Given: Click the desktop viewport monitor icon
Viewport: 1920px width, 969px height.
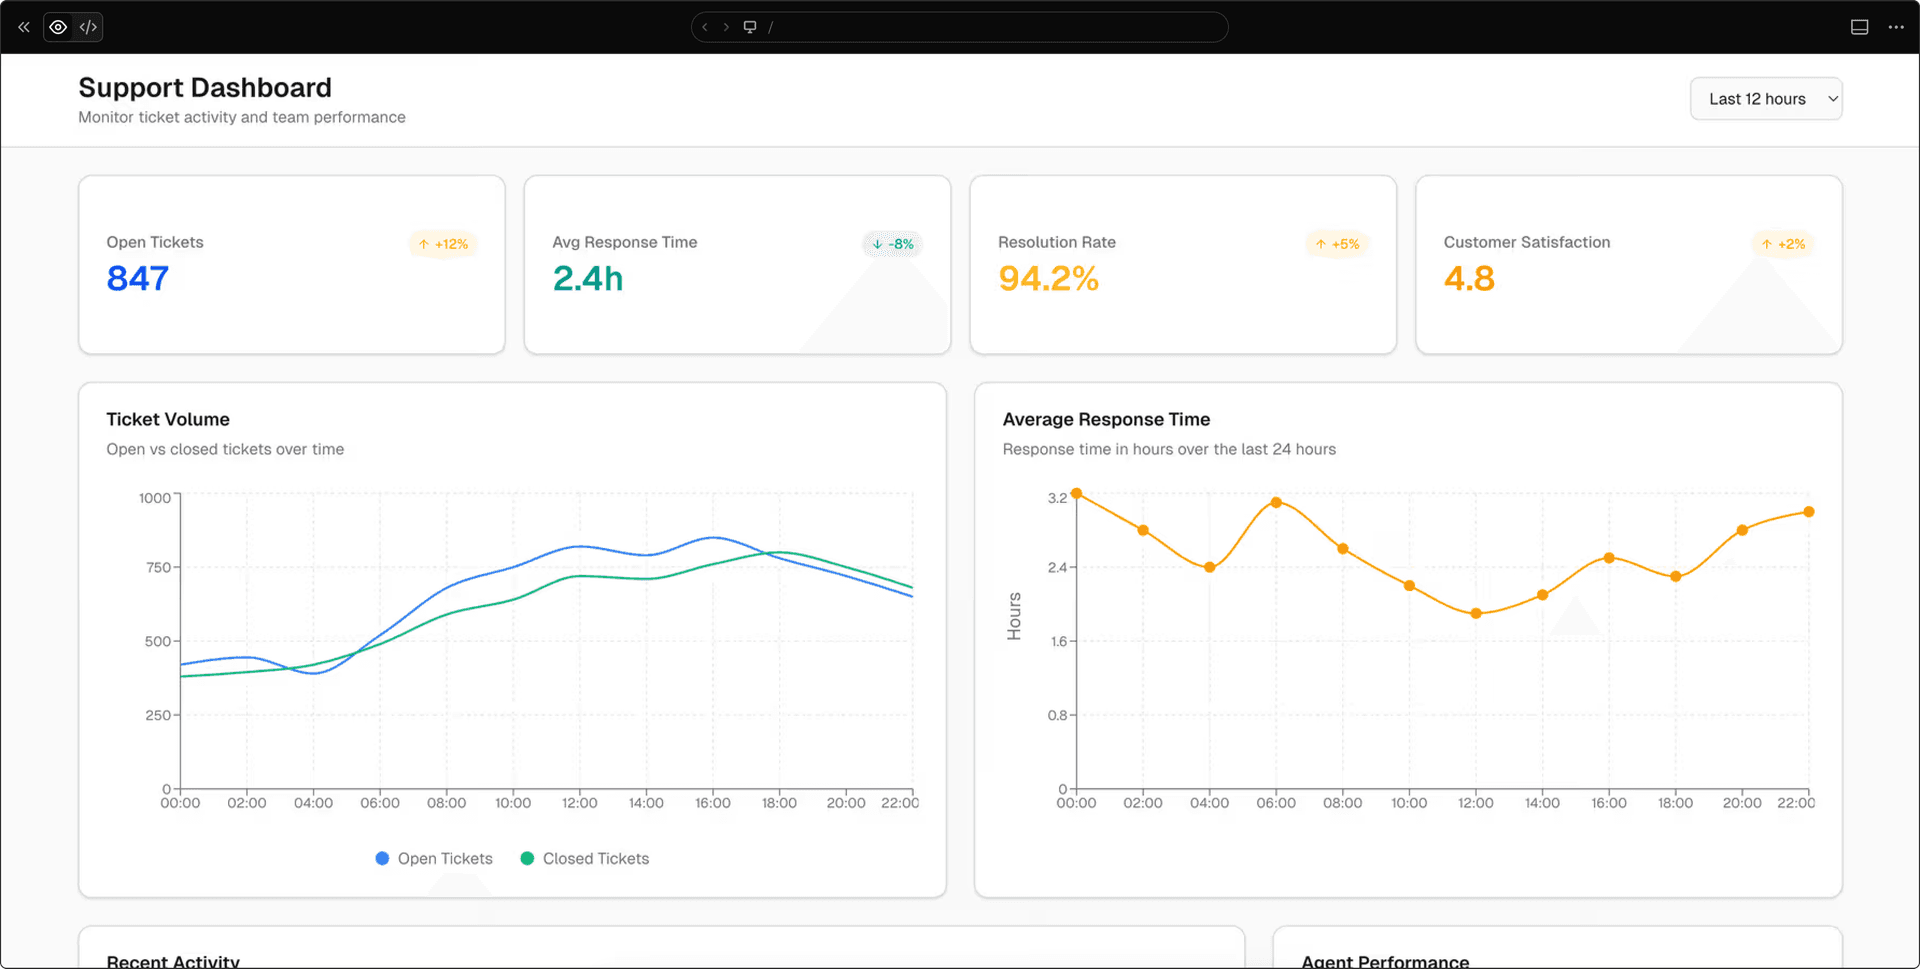Looking at the screenshot, I should click(750, 27).
